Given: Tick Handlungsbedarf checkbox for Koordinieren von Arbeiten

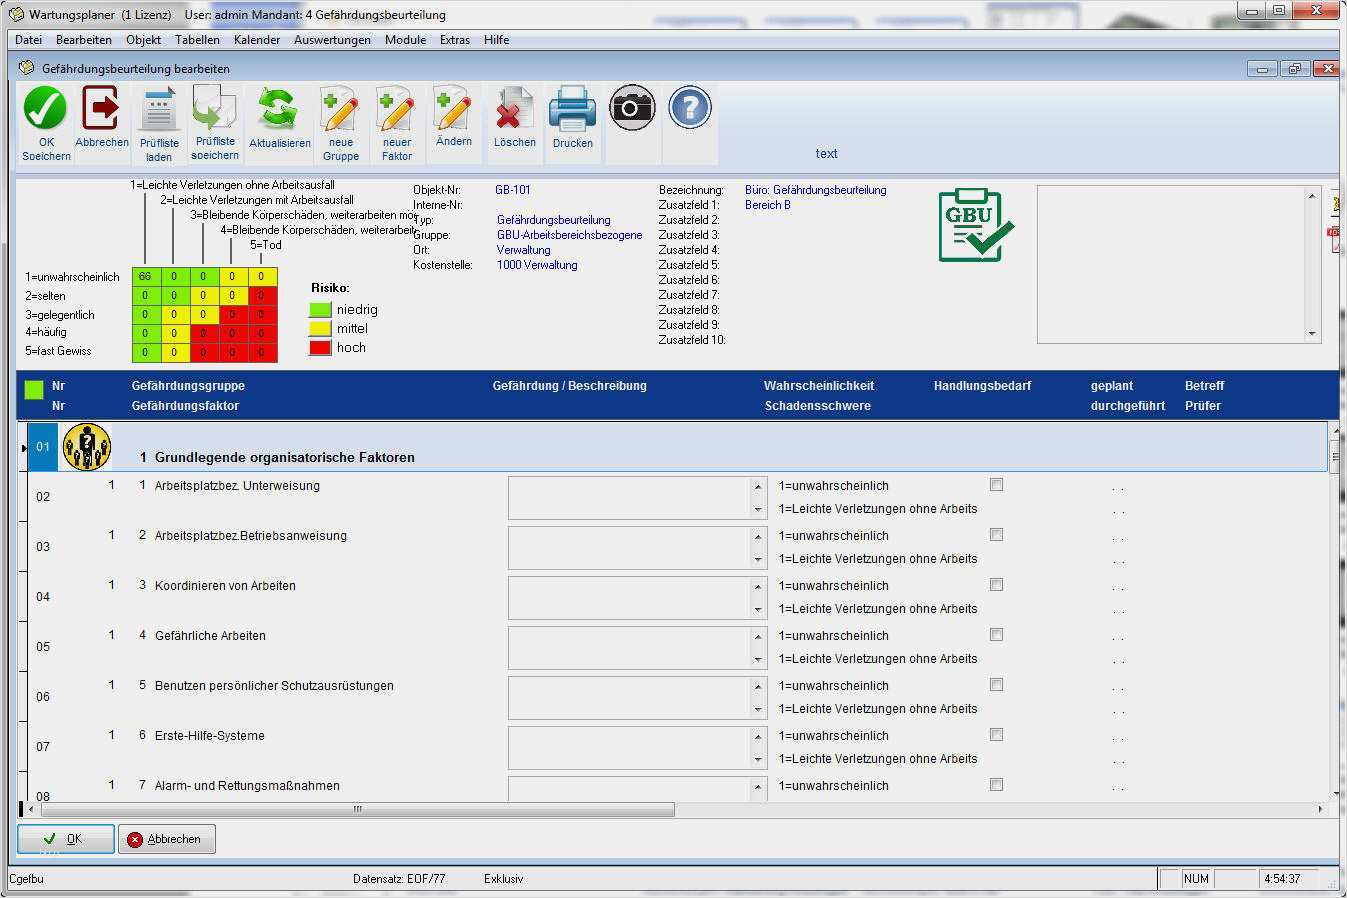Looking at the screenshot, I should coord(996,585).
